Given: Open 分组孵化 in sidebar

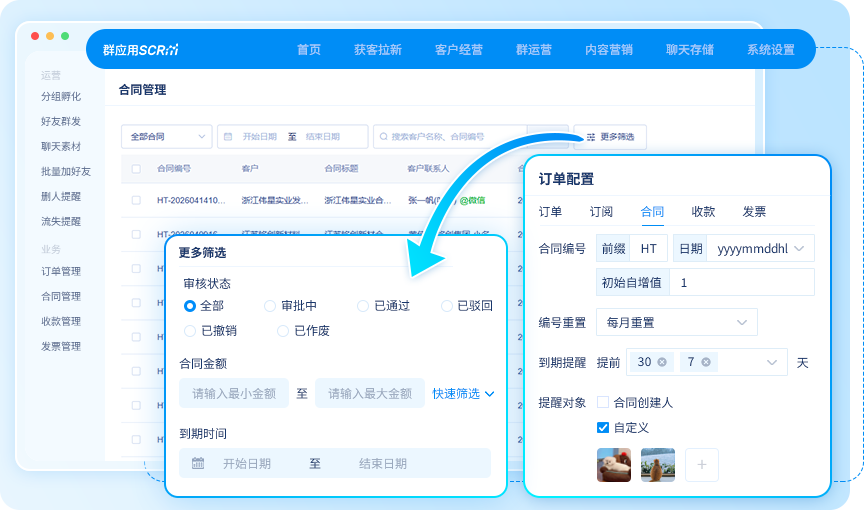Looking at the screenshot, I should tap(61, 96).
